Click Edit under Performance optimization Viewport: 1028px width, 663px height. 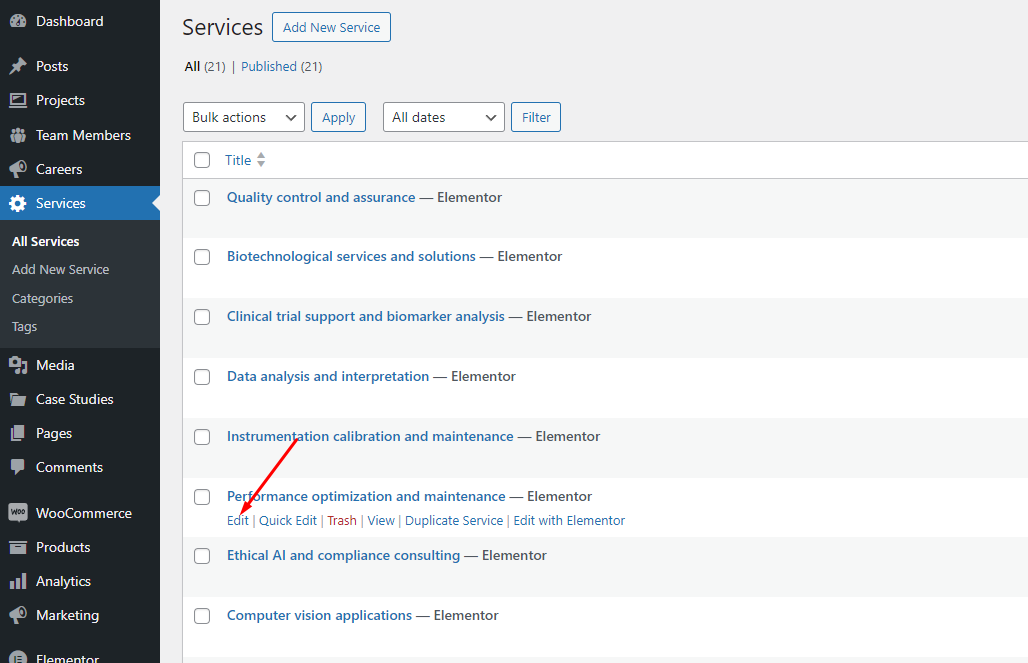tap(238, 520)
